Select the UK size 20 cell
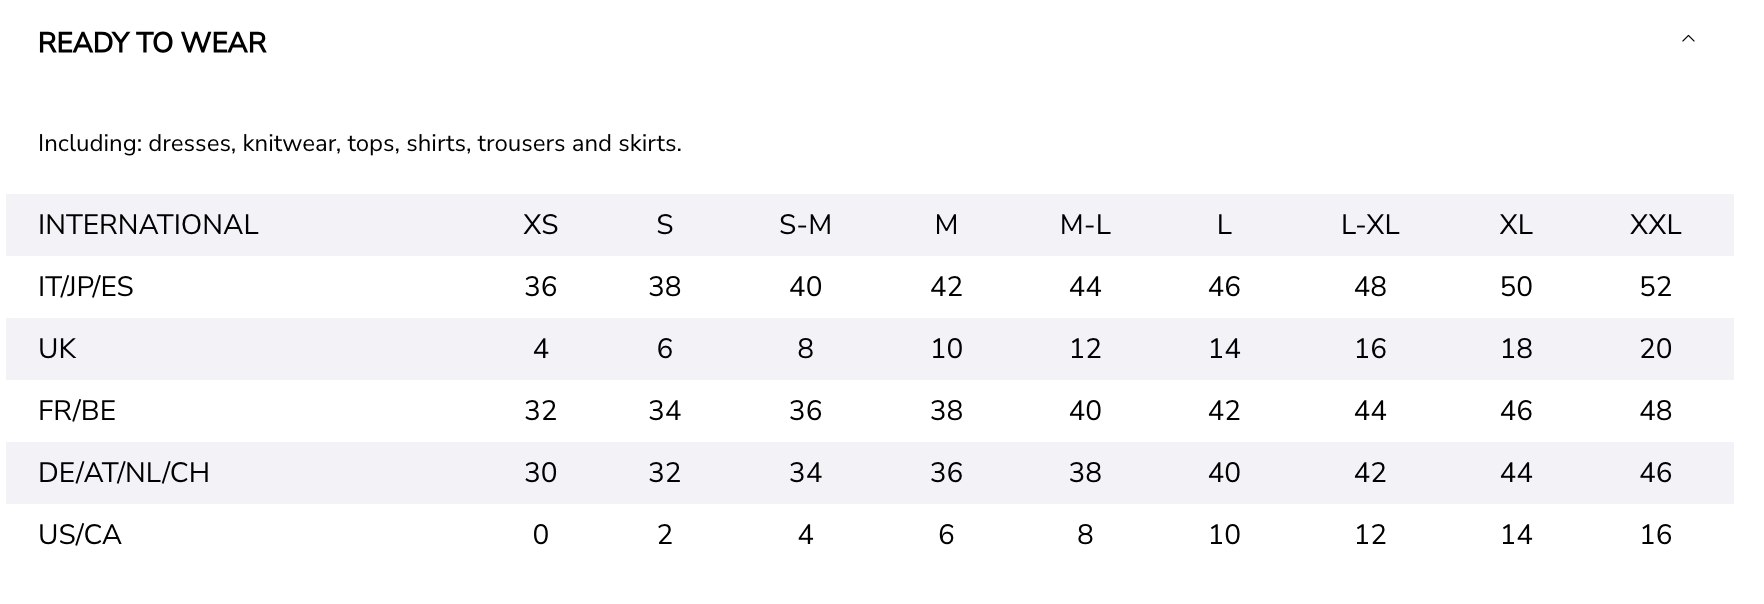The width and height of the screenshot is (1764, 604). coord(1655,349)
